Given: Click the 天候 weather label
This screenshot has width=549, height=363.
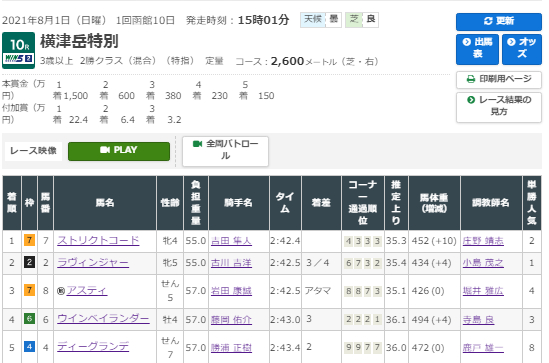Looking at the screenshot, I should [x=313, y=19].
